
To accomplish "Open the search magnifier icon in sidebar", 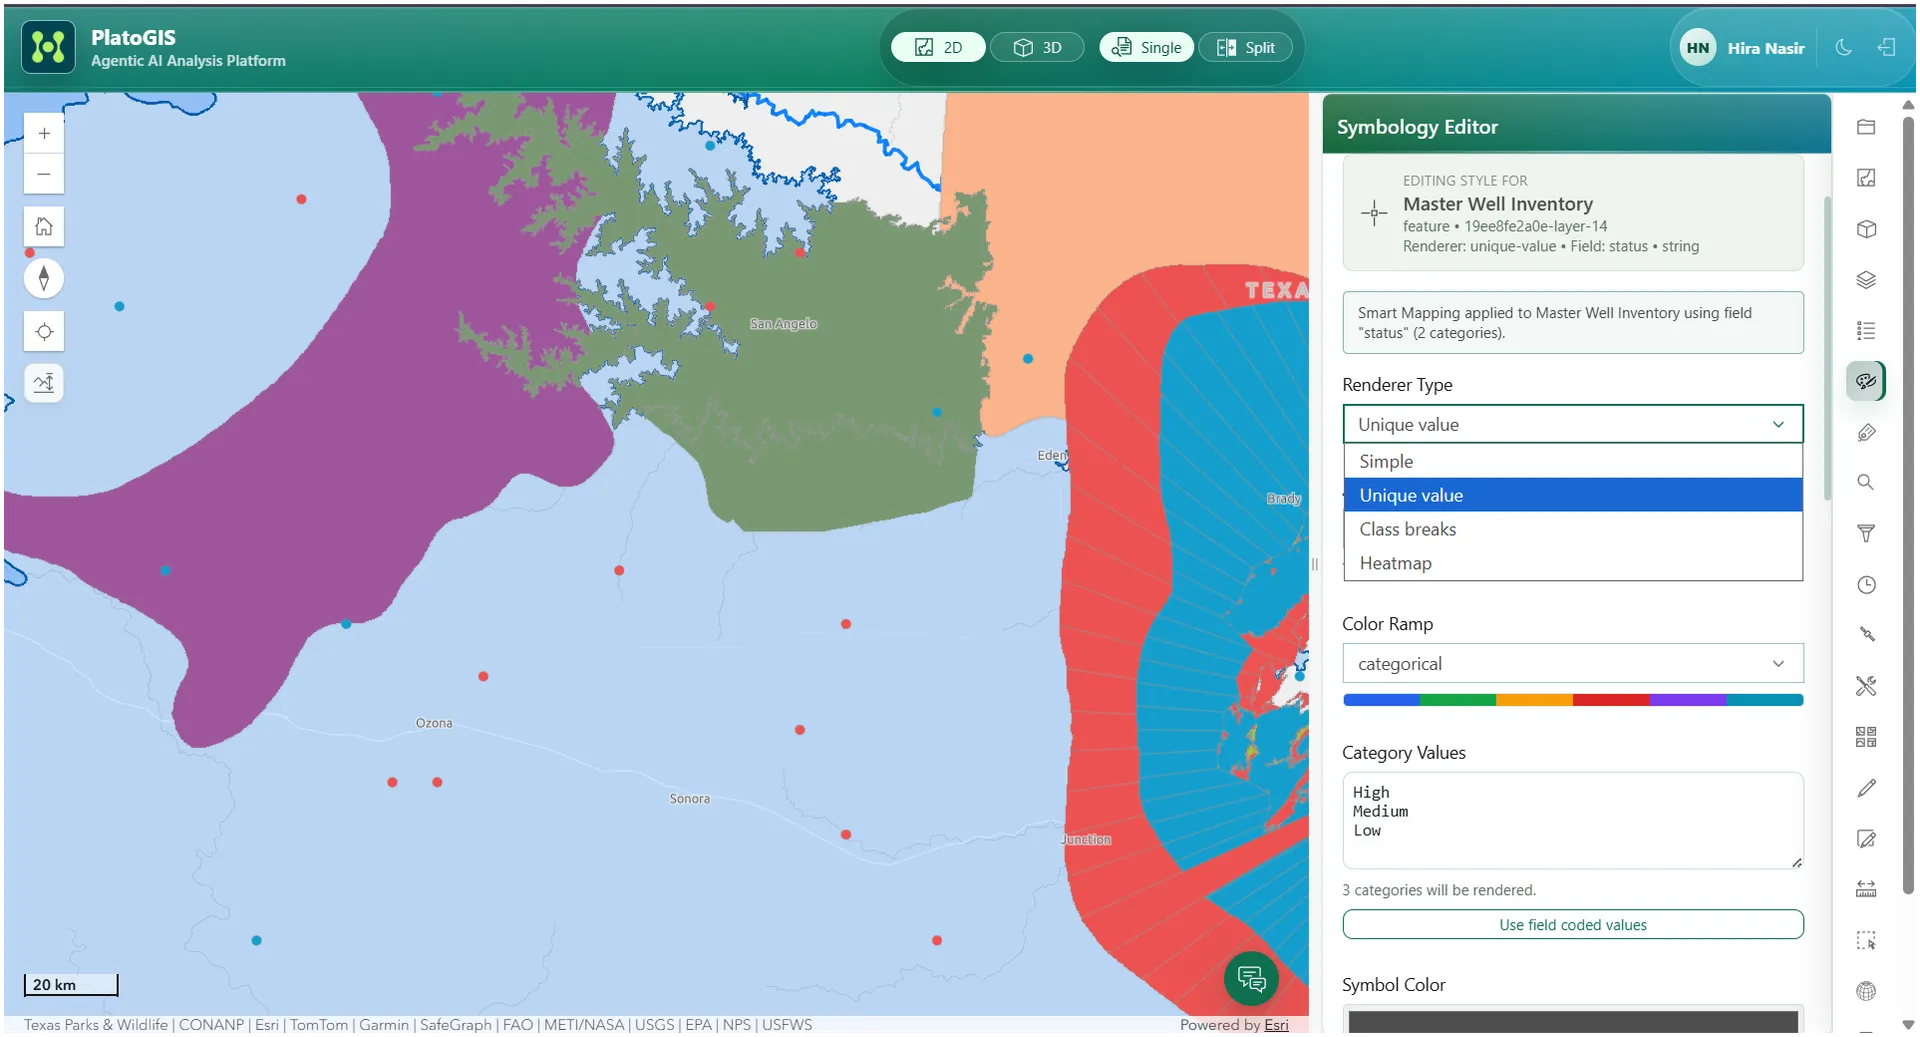I will (1865, 483).
